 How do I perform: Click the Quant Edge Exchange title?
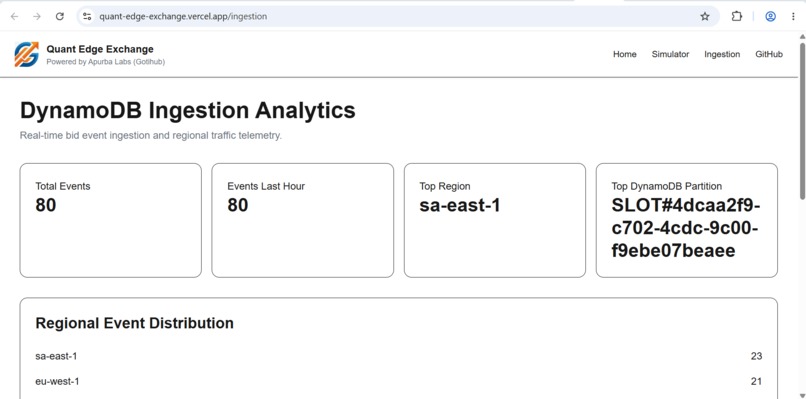(x=100, y=49)
